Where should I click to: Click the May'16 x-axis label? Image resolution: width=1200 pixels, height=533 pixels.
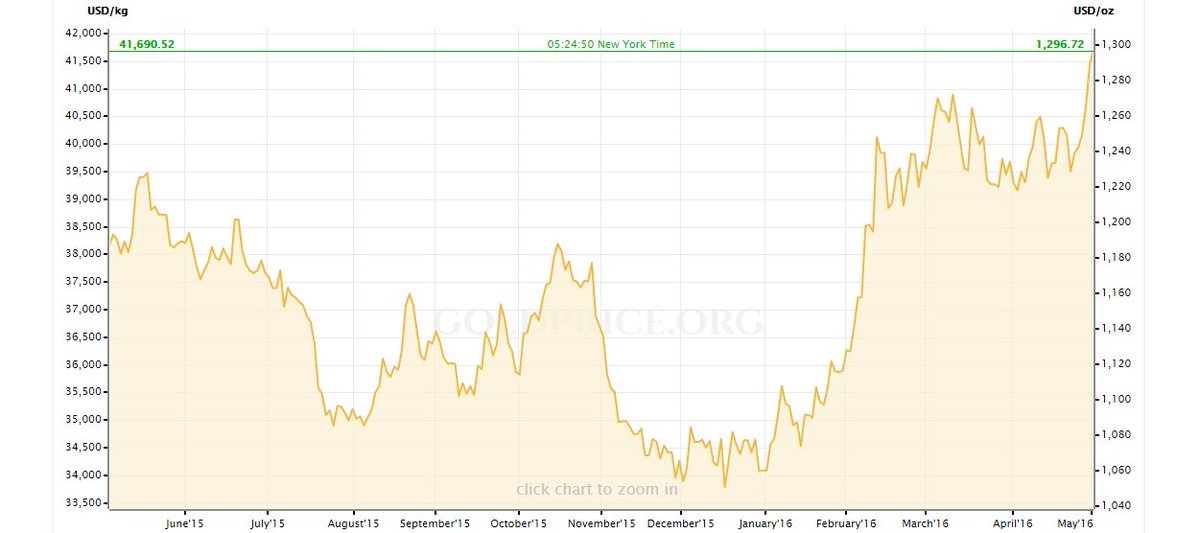coord(1077,522)
